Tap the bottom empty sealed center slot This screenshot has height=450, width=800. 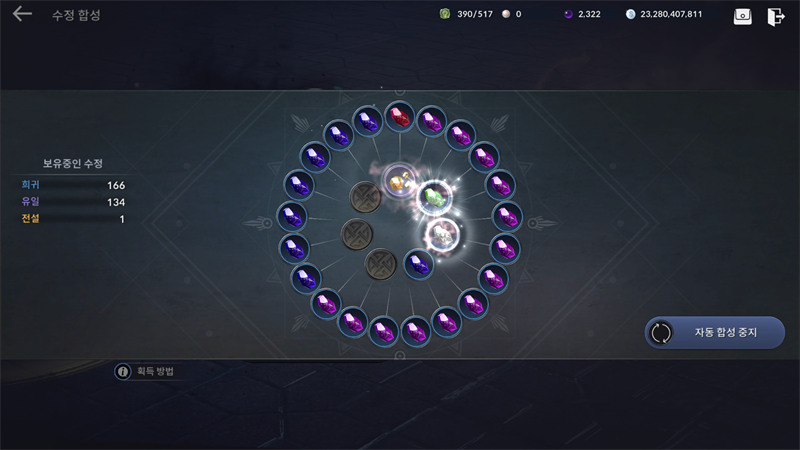(381, 264)
